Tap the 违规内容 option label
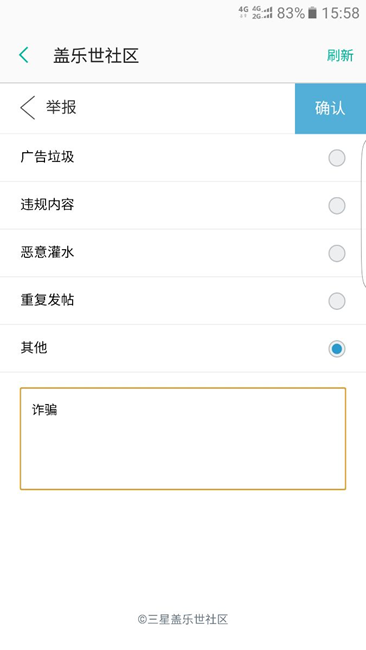 [x=47, y=204]
